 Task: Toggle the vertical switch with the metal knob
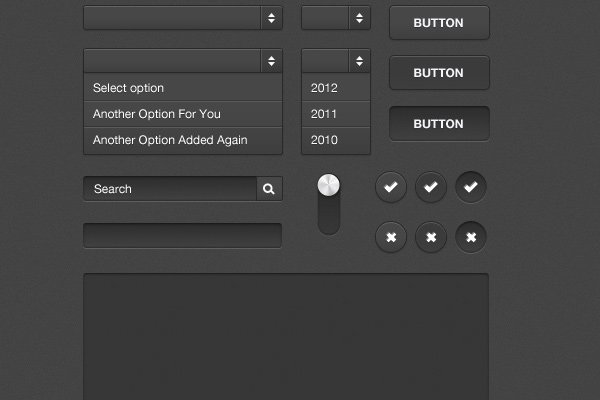tap(329, 204)
